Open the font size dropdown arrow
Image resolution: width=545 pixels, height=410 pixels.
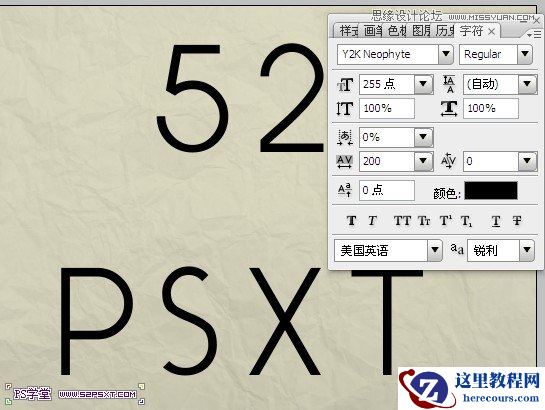(423, 84)
